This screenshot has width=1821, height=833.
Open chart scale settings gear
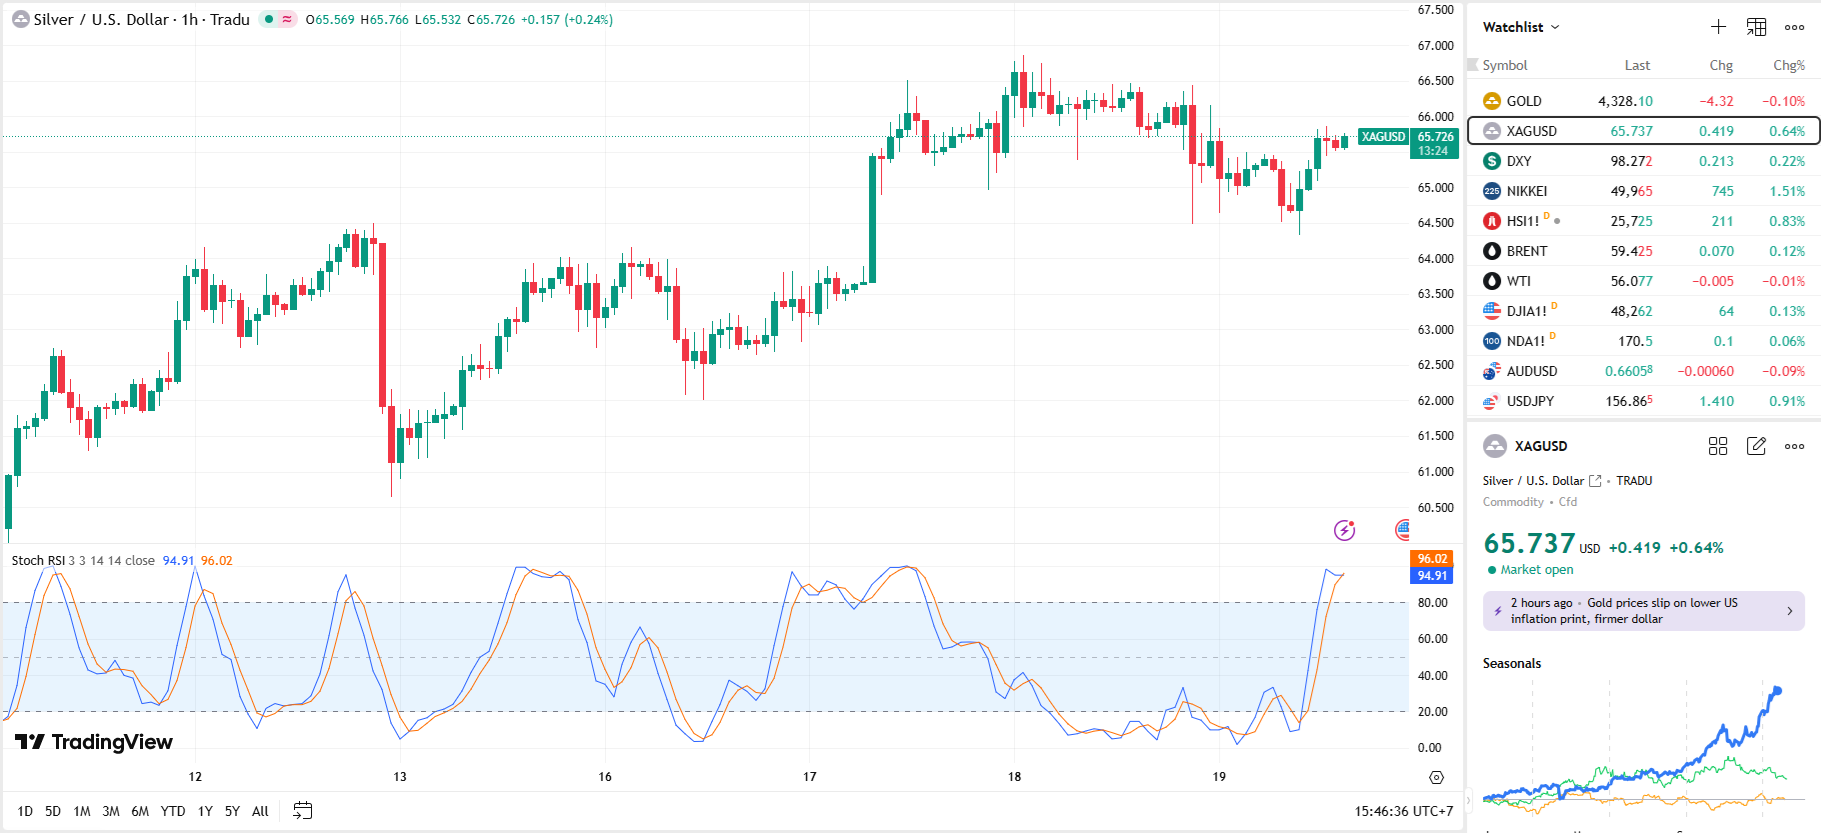tap(1436, 777)
